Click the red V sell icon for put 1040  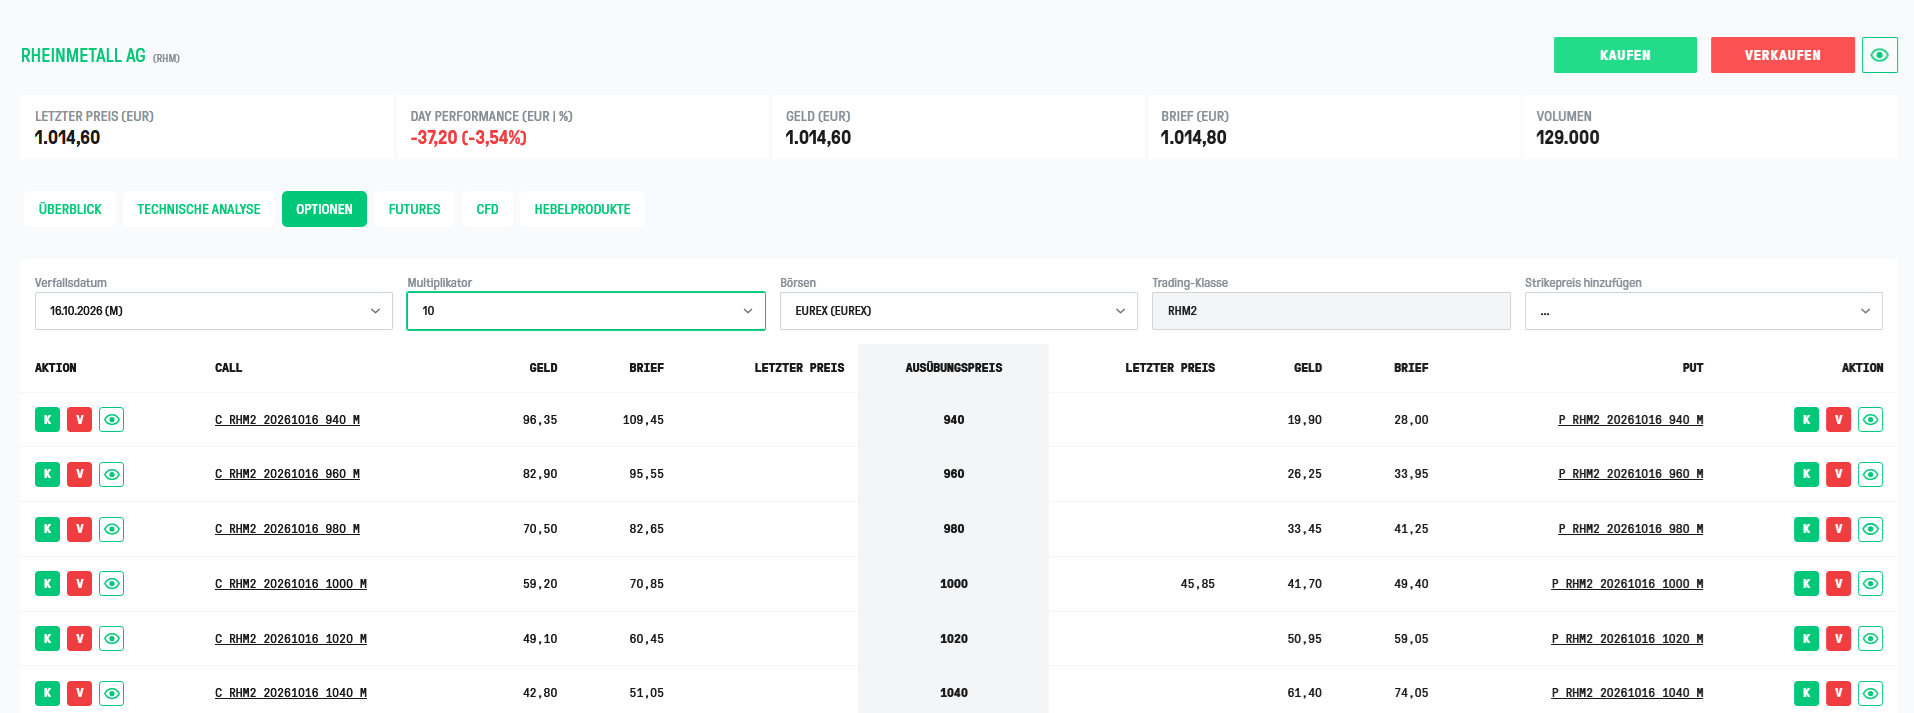(x=1838, y=693)
